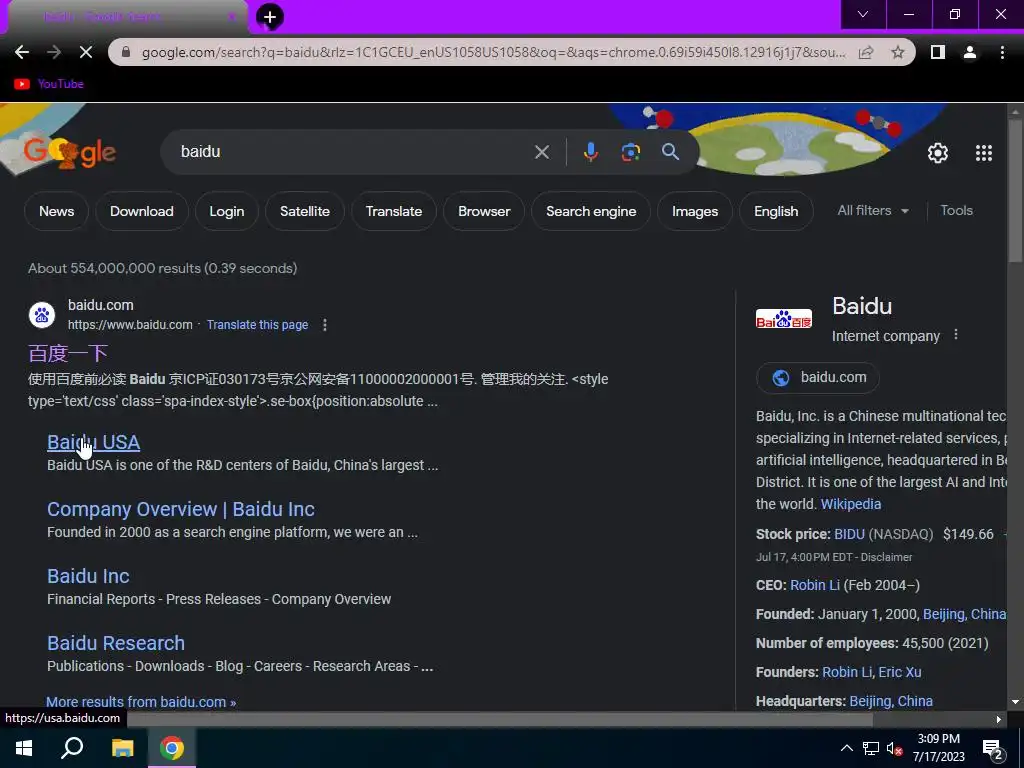
Task: Open the notification center icon
Action: pyautogui.click(x=993, y=748)
